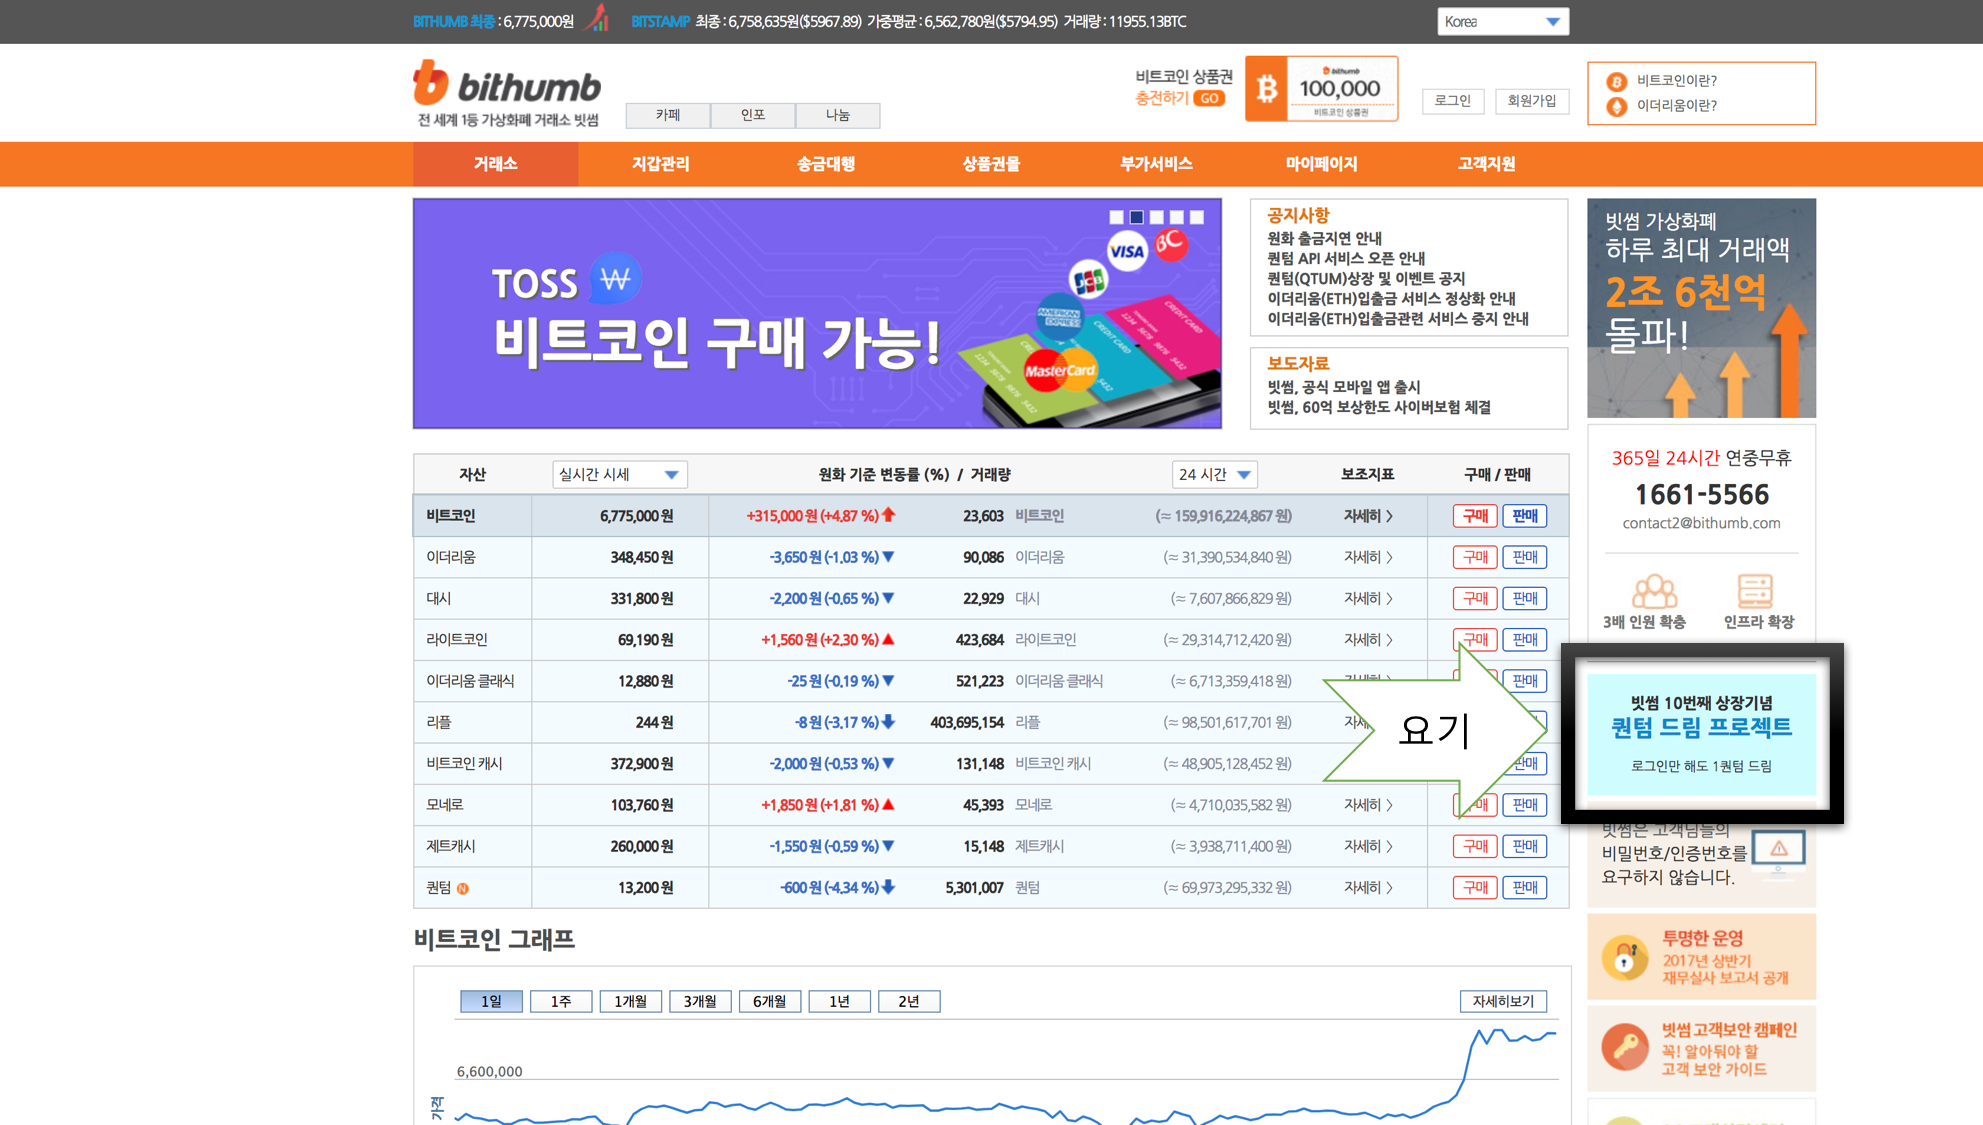Click the orange Bitcoin gift card icon
This screenshot has width=1983, height=1125.
[x=1321, y=89]
